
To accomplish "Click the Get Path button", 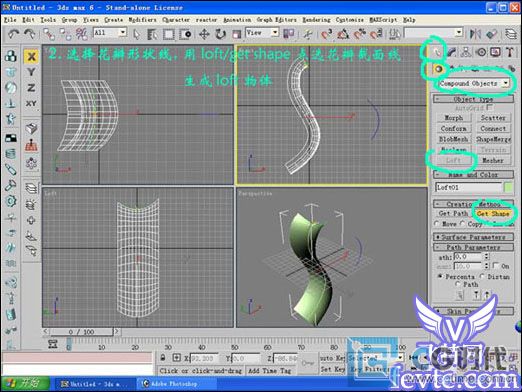I will [x=453, y=213].
